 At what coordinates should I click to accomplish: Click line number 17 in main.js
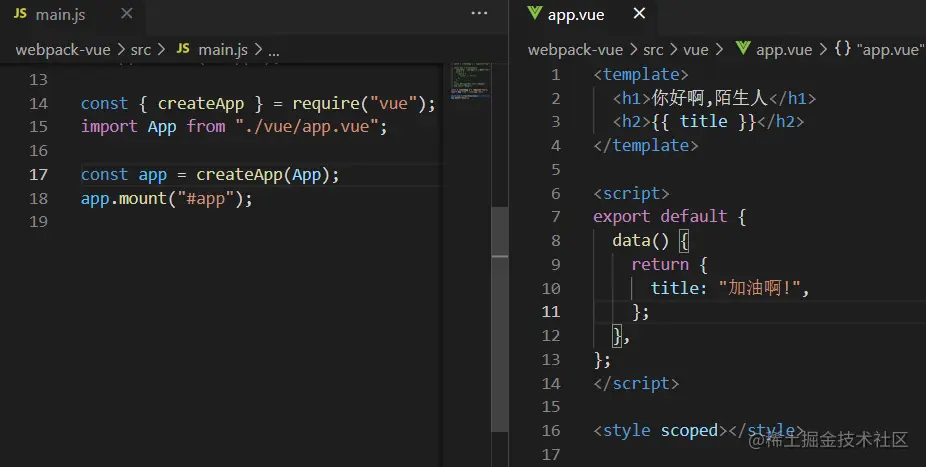point(38,175)
